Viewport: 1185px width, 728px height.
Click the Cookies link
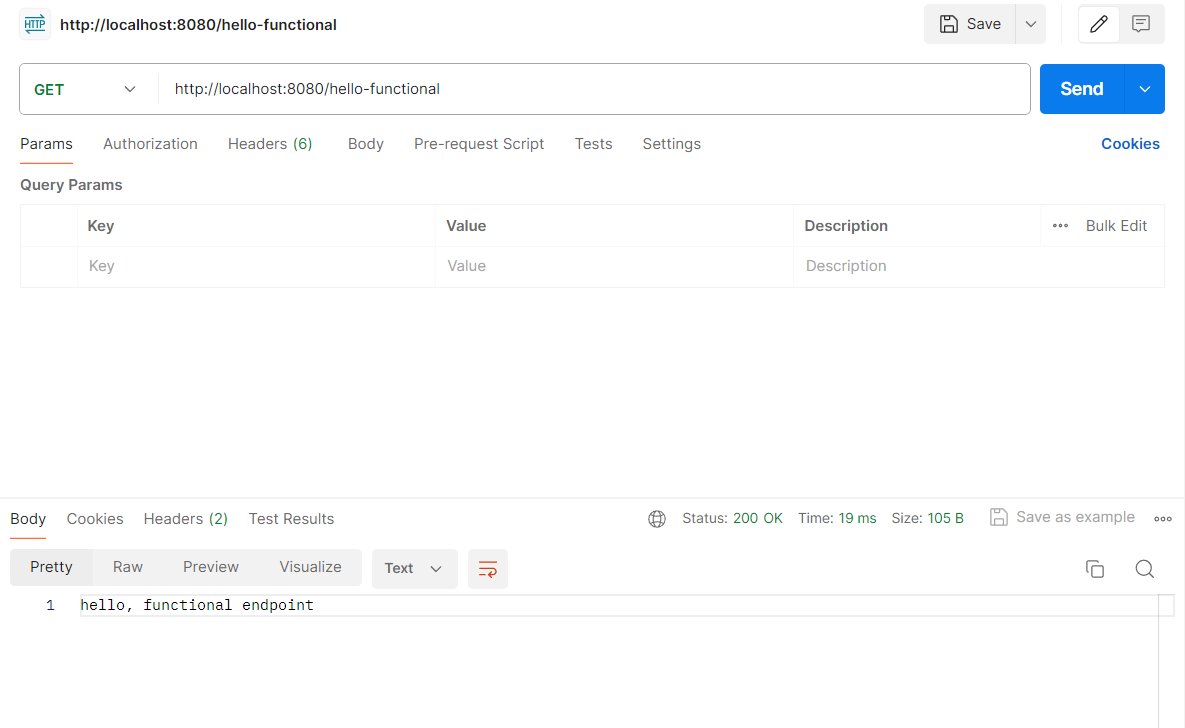tap(1130, 144)
